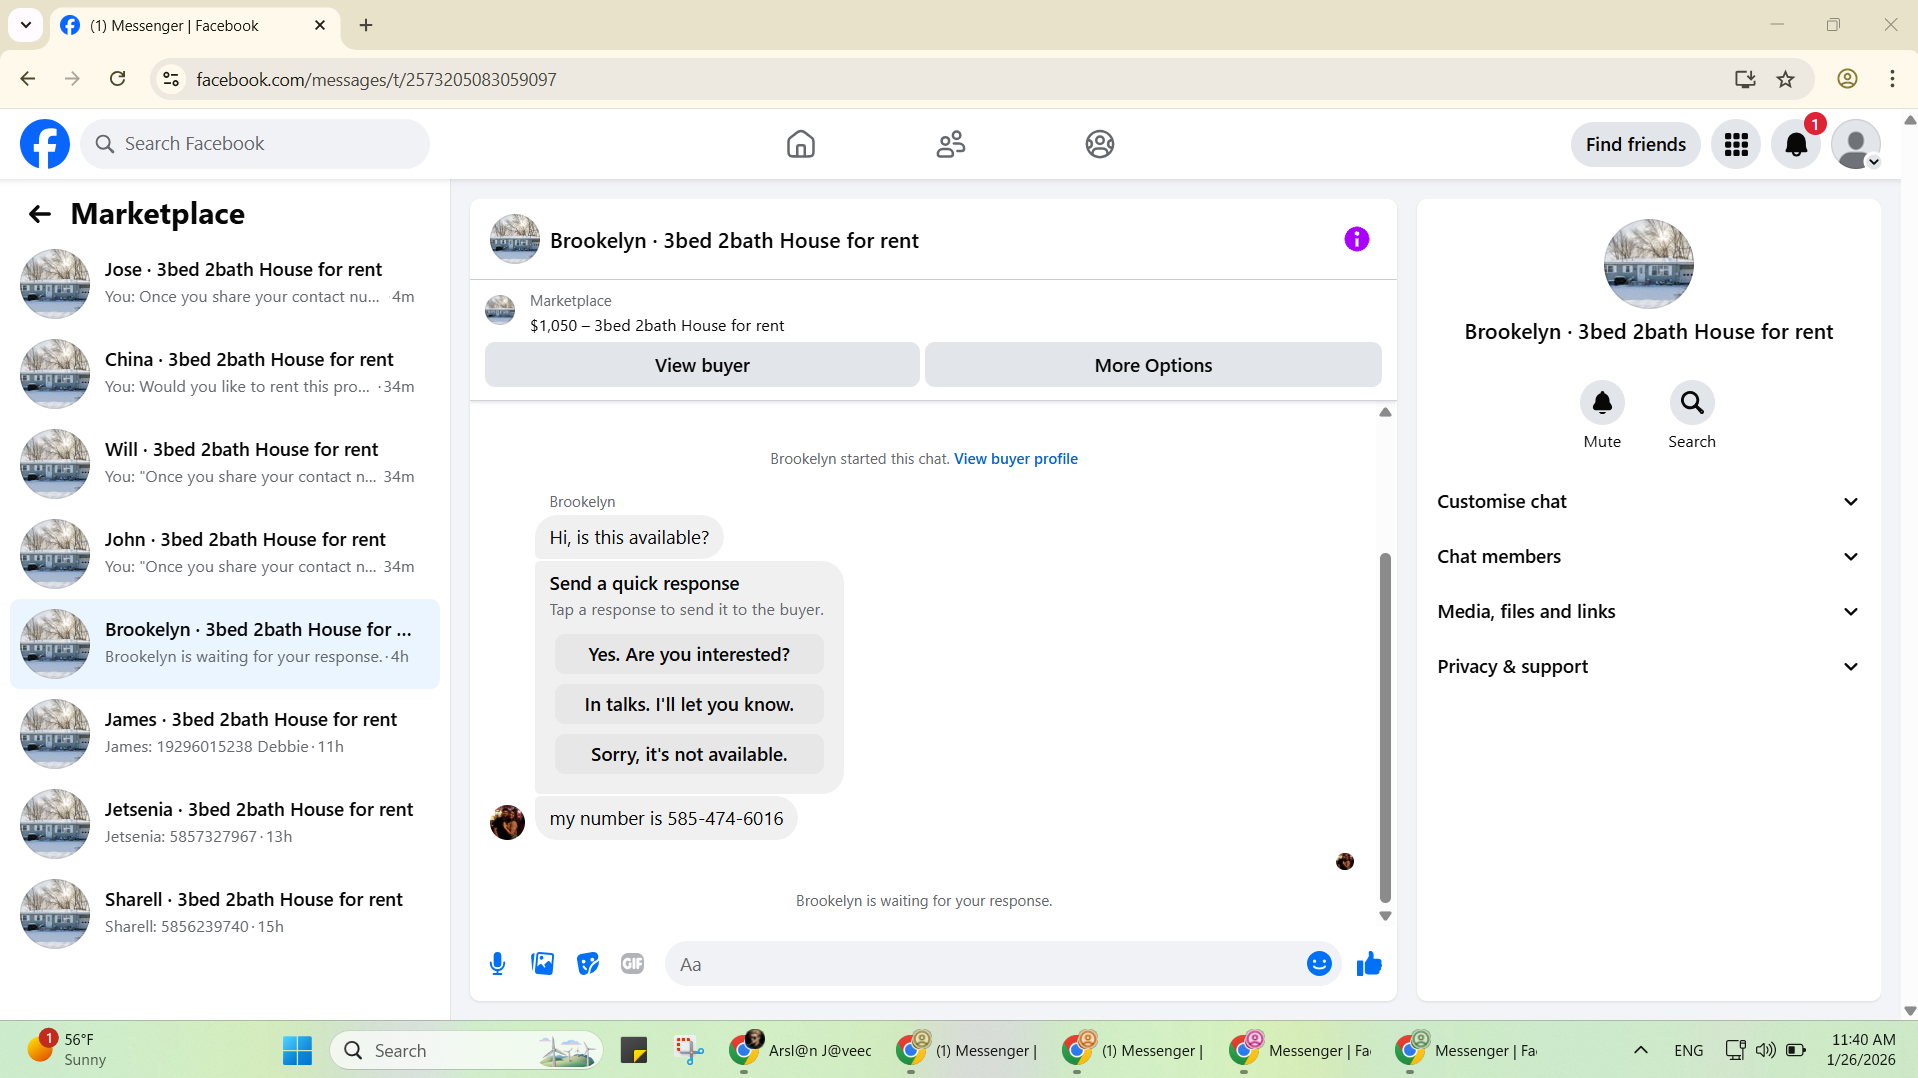The width and height of the screenshot is (1918, 1078).
Task: Open the emoji picker in message box
Action: click(1319, 964)
